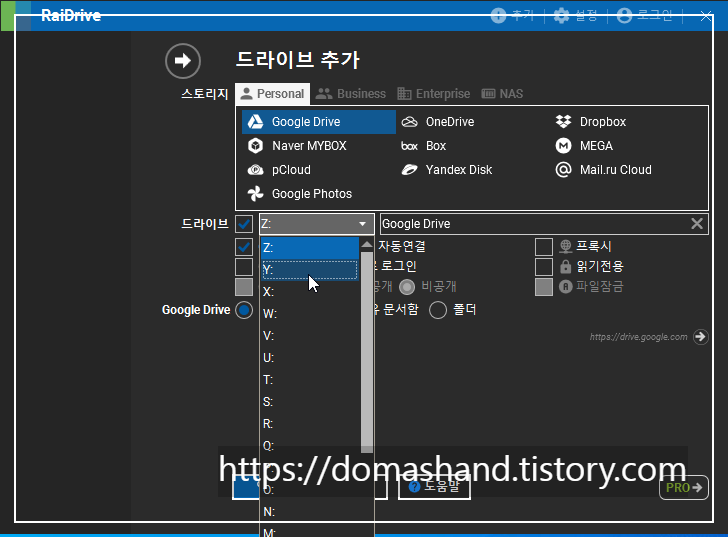Click the arrow next to drive.google.com
This screenshot has height=537, width=728.
700,336
